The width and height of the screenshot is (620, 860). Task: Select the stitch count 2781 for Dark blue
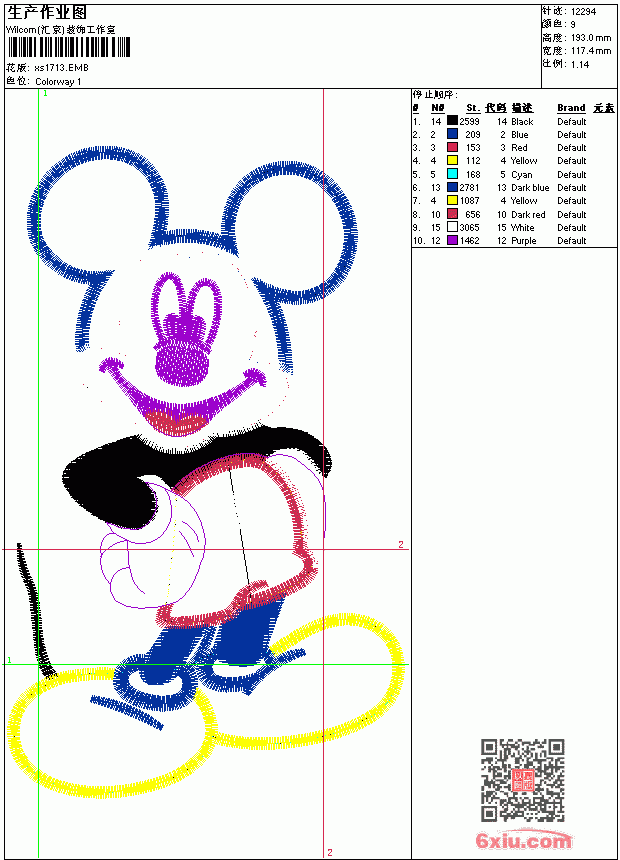[x=470, y=188]
